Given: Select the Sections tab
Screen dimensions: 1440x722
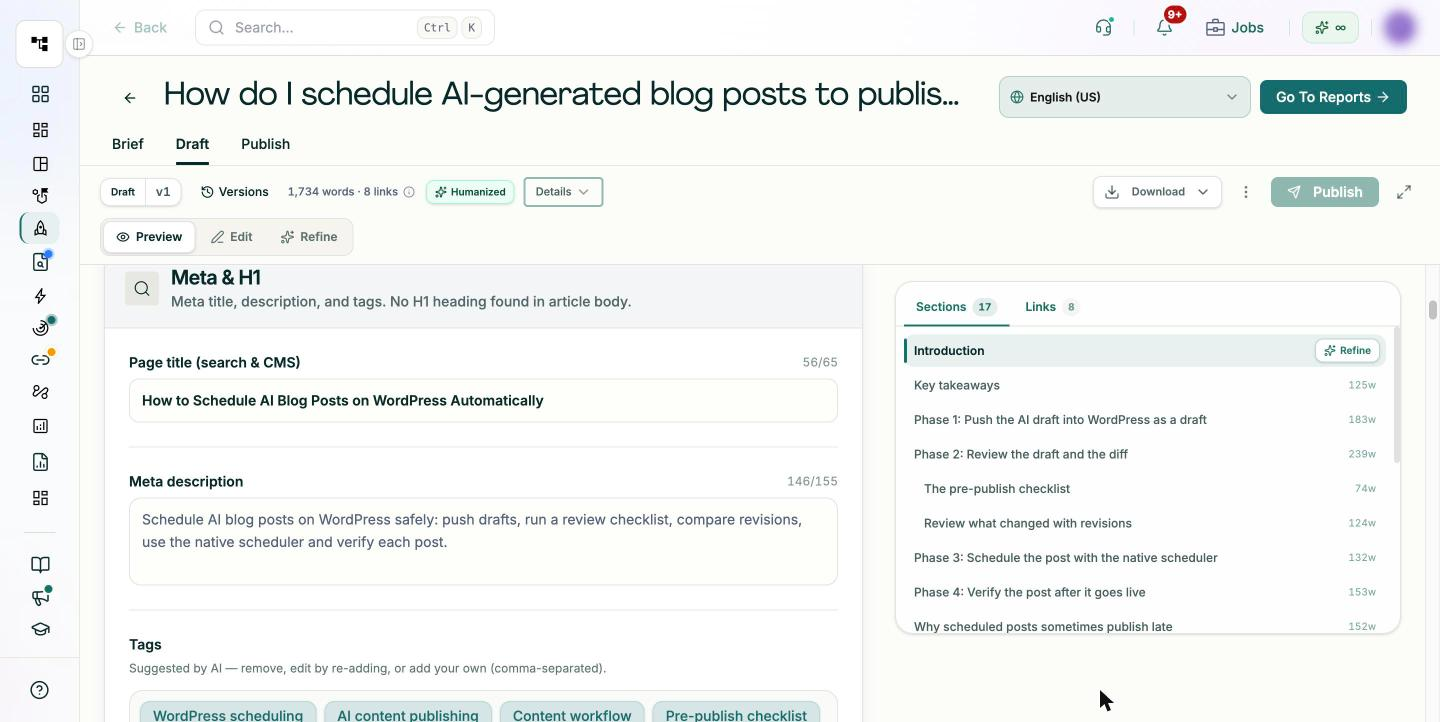Looking at the screenshot, I should [956, 307].
